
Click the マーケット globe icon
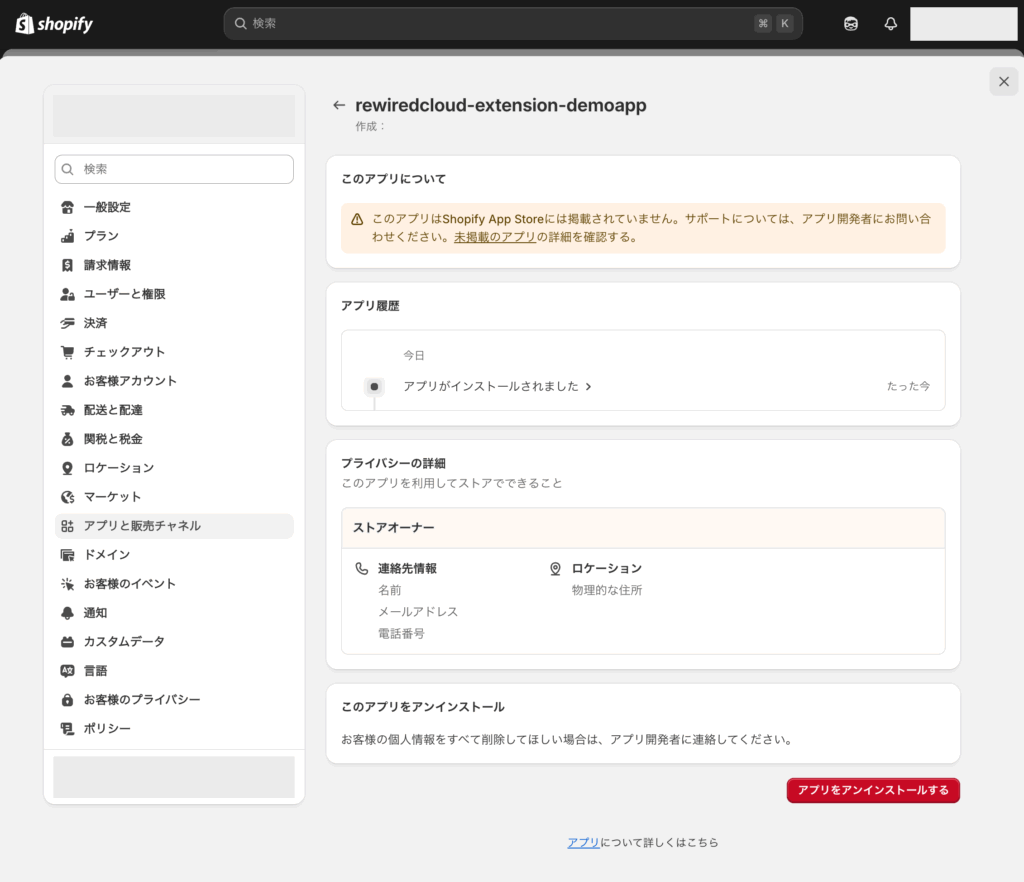tap(67, 497)
